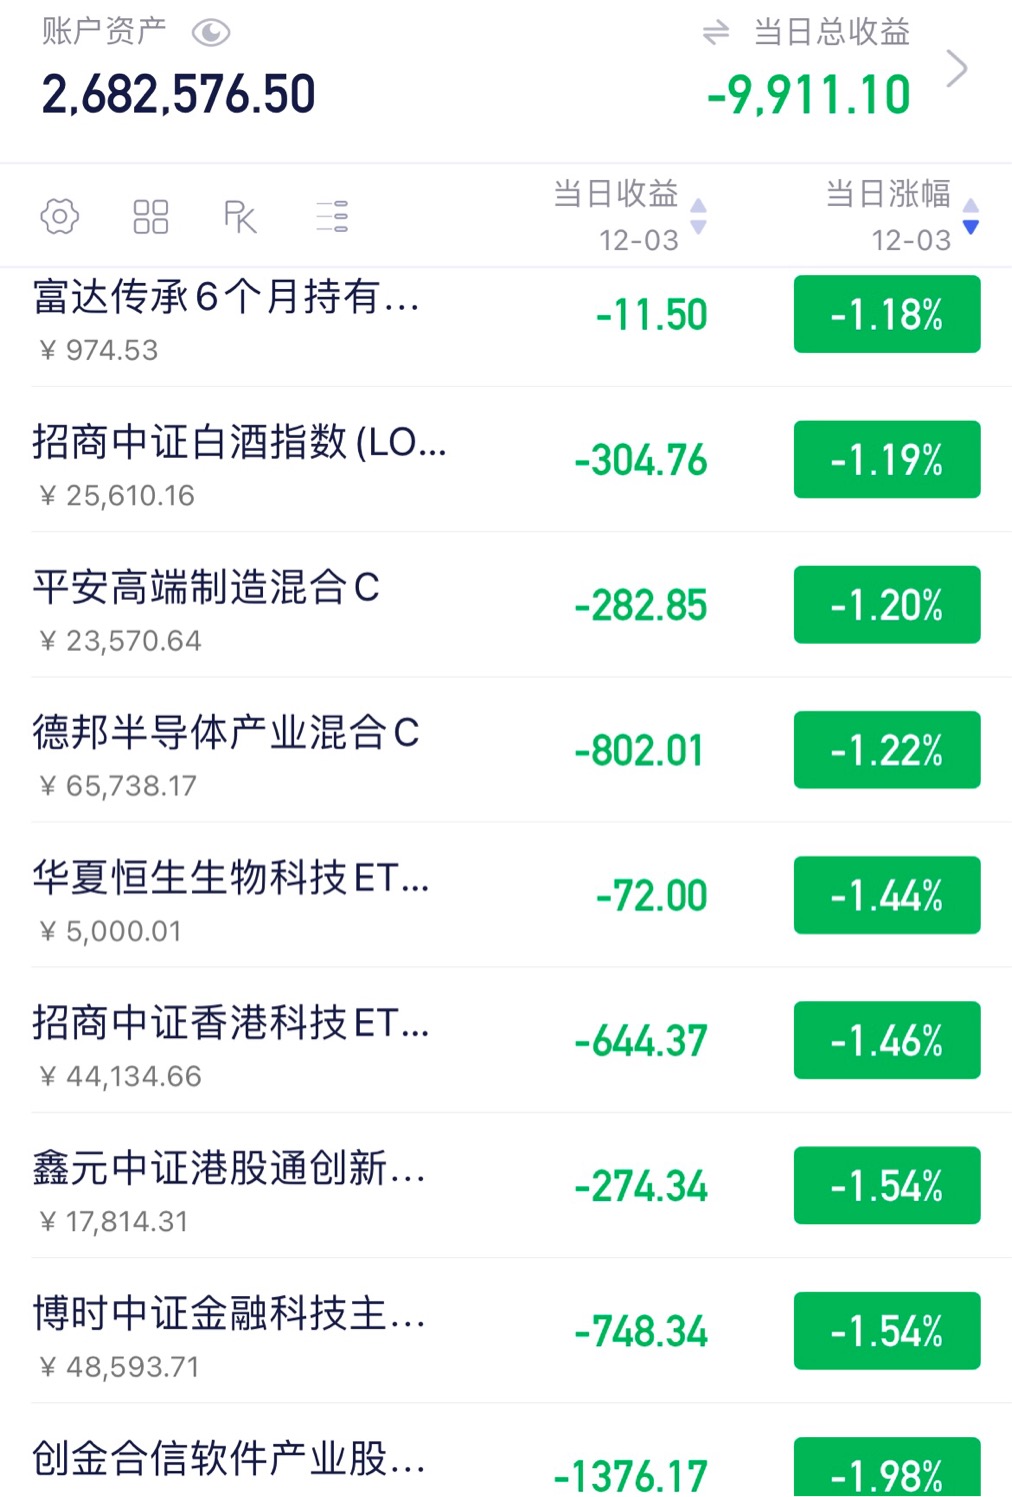
Task: Tap the -1.22% badge for 德邦半导体
Action: (887, 750)
